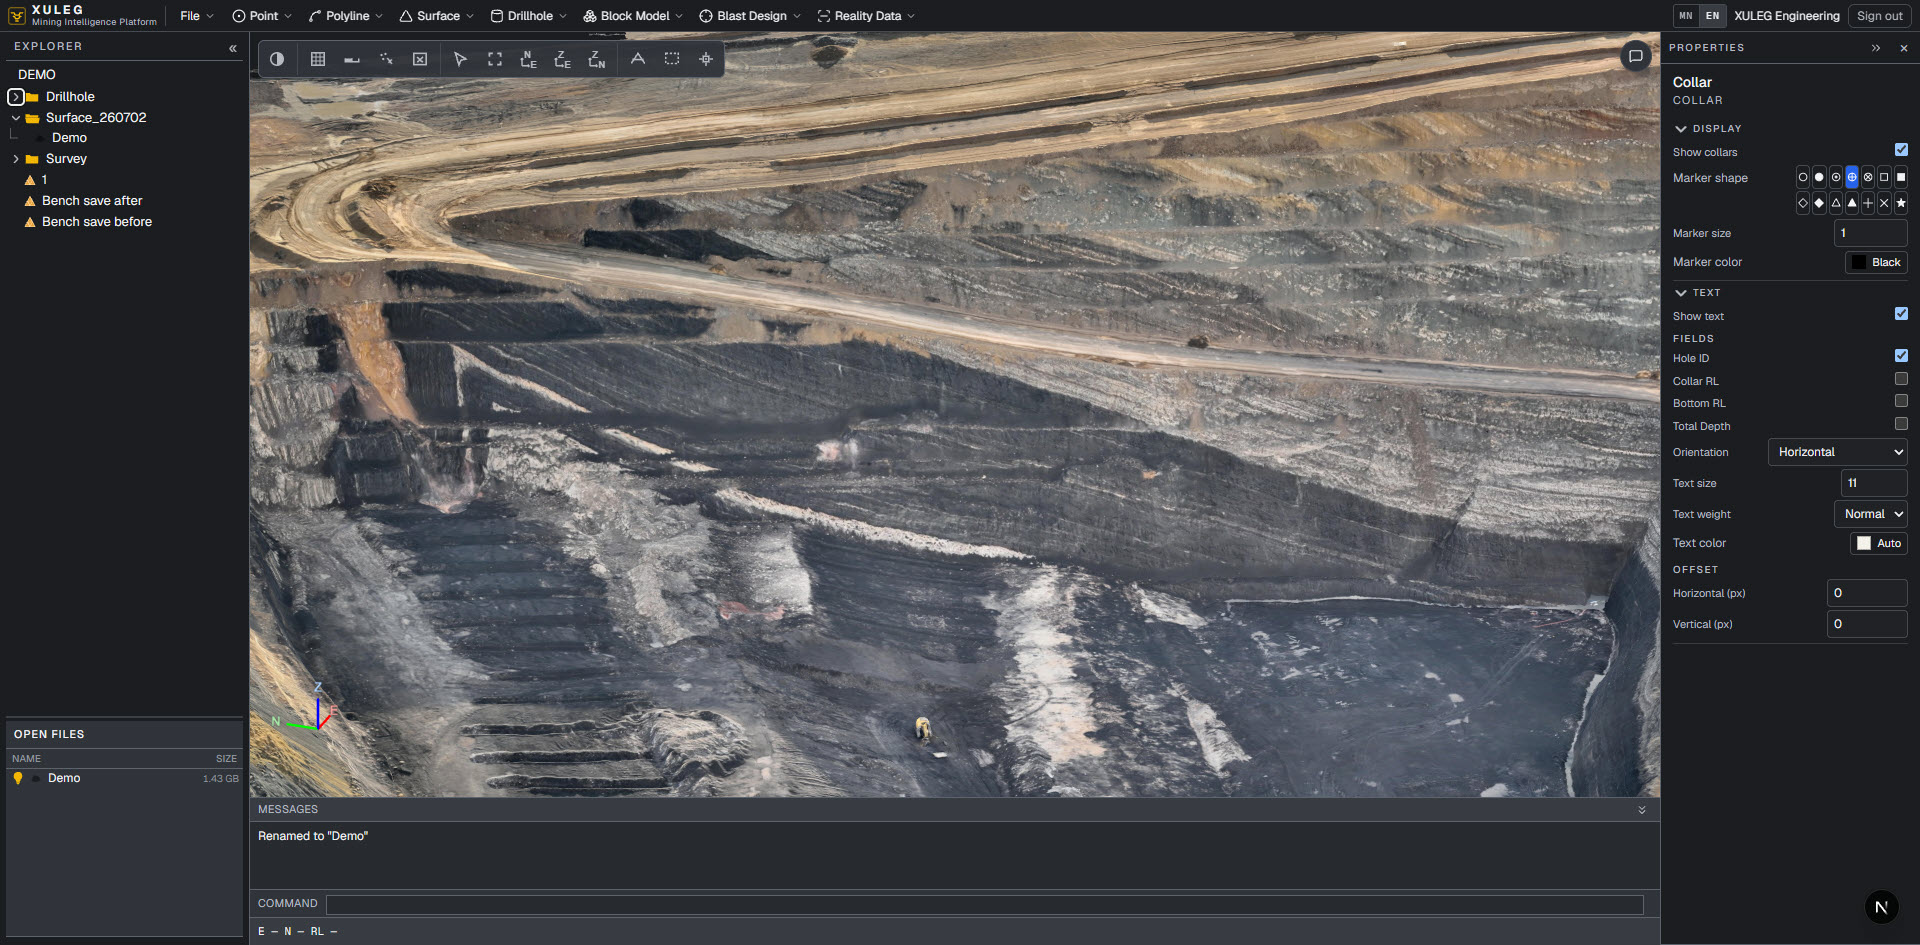Choose the plus marker shape
Viewport: 1920px width, 945px height.
tap(1868, 203)
